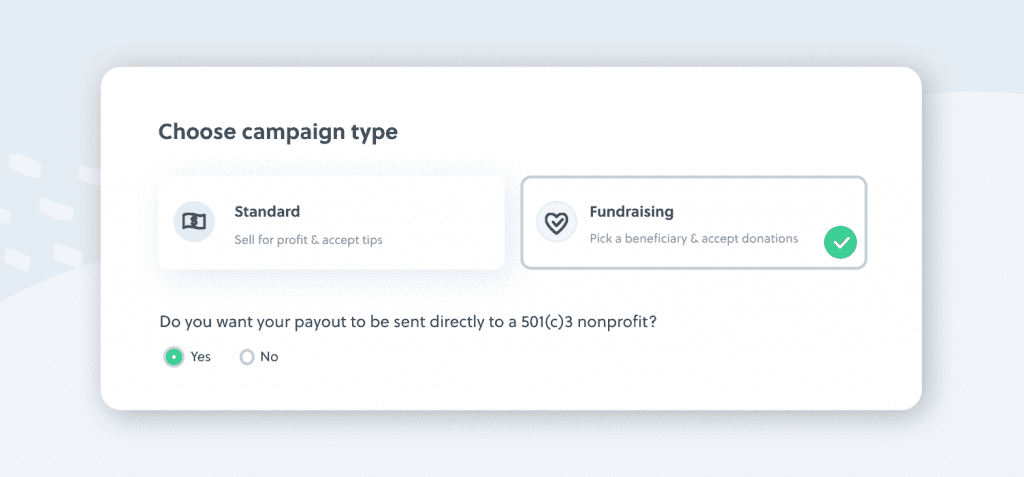The width and height of the screenshot is (1024, 477).
Task: Select the No radio button
Action: (x=247, y=357)
